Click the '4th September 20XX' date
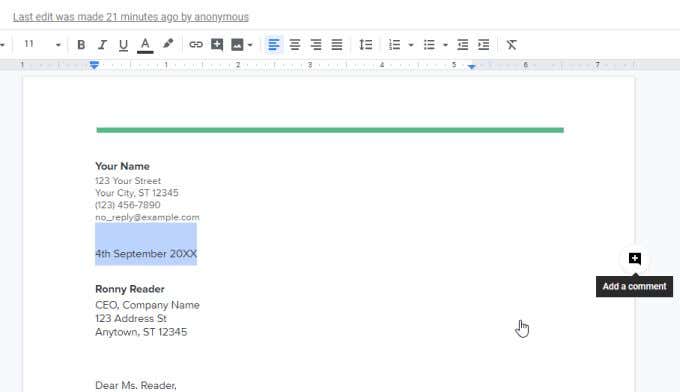 (146, 254)
